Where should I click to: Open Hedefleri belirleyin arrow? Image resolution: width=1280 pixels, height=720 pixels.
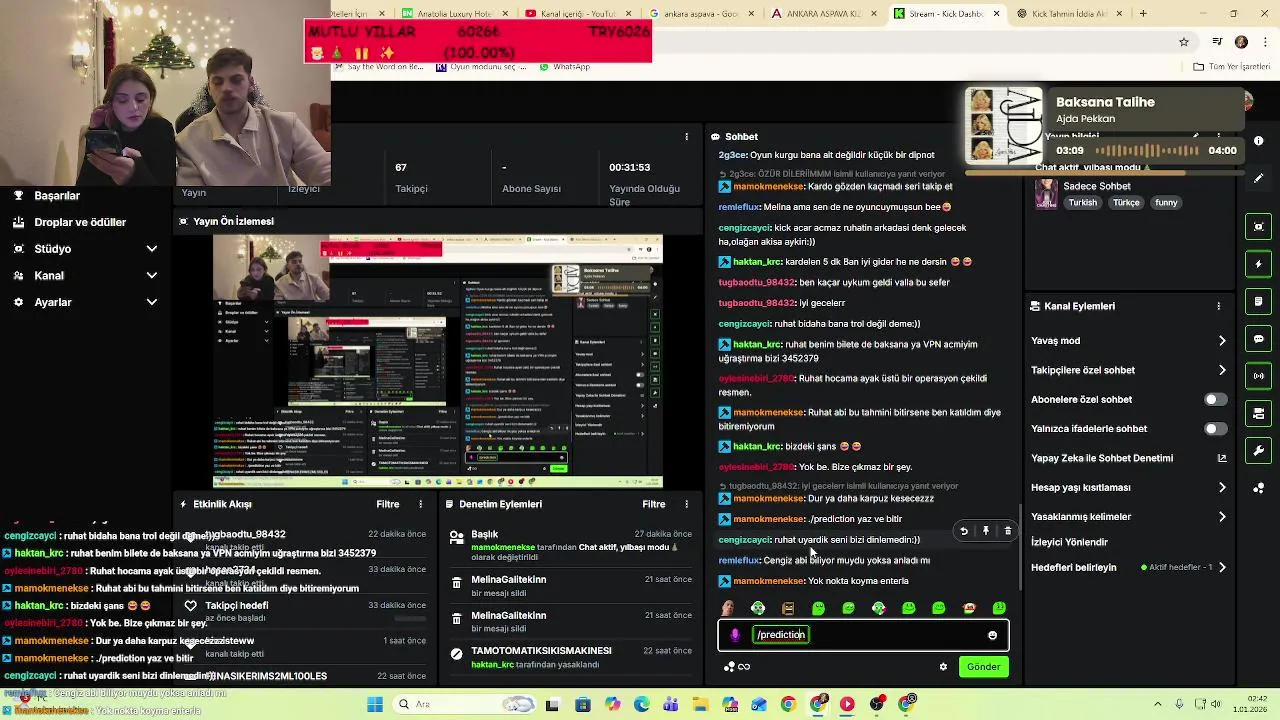click(x=1222, y=567)
